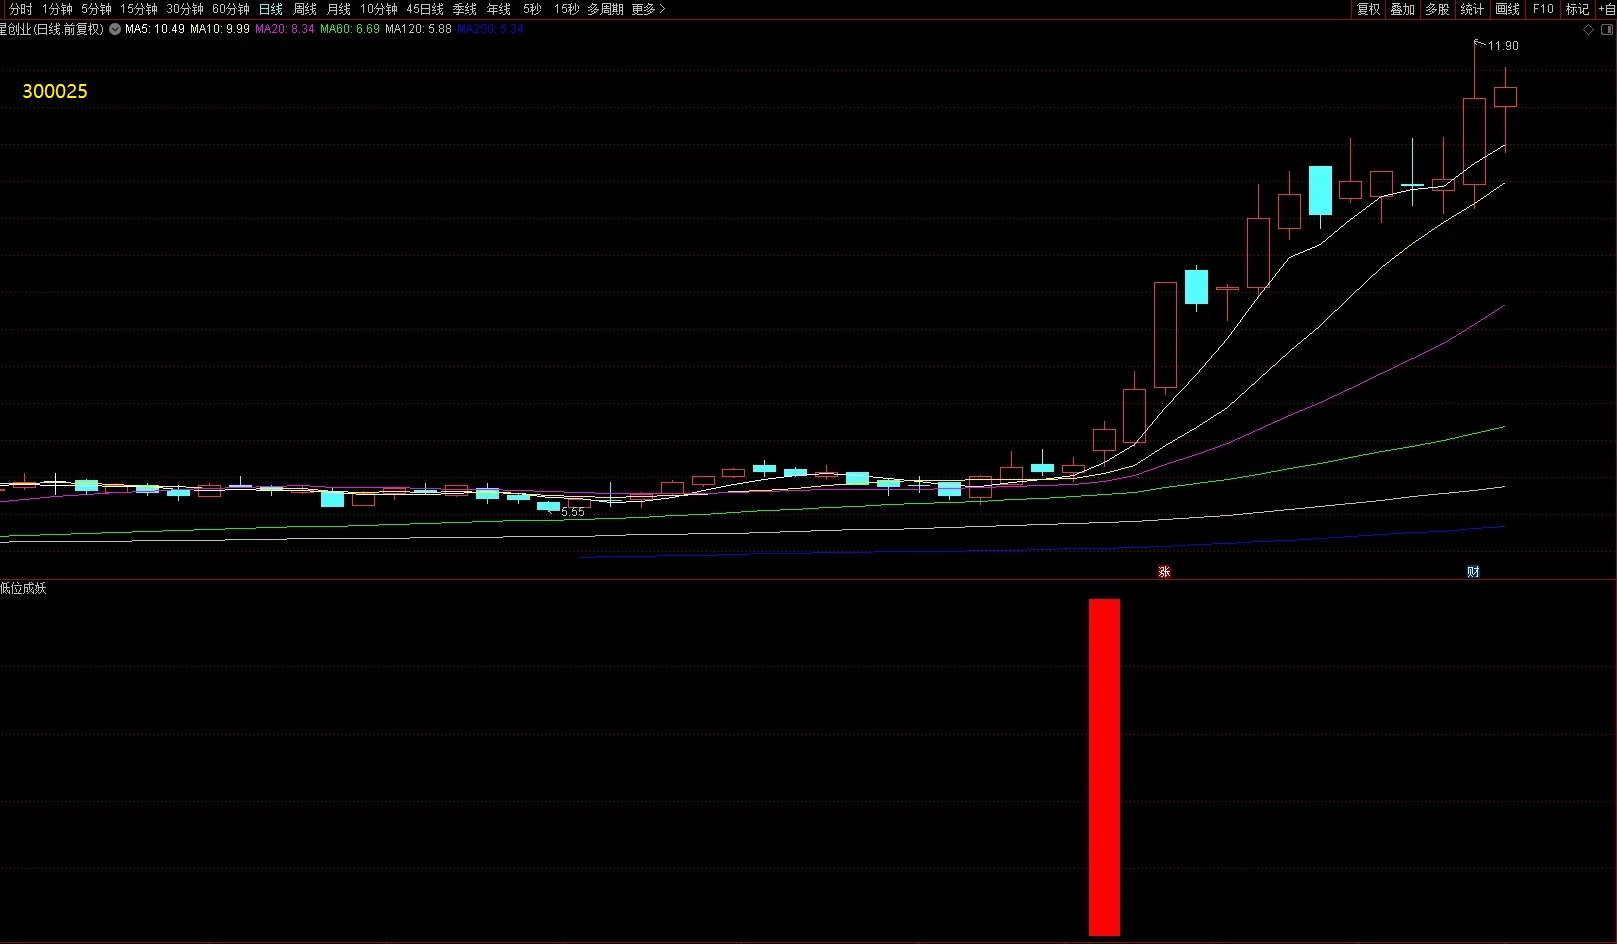This screenshot has height=944, width=1617.
Task: Open the 叠加 overlay button
Action: pos(1403,9)
